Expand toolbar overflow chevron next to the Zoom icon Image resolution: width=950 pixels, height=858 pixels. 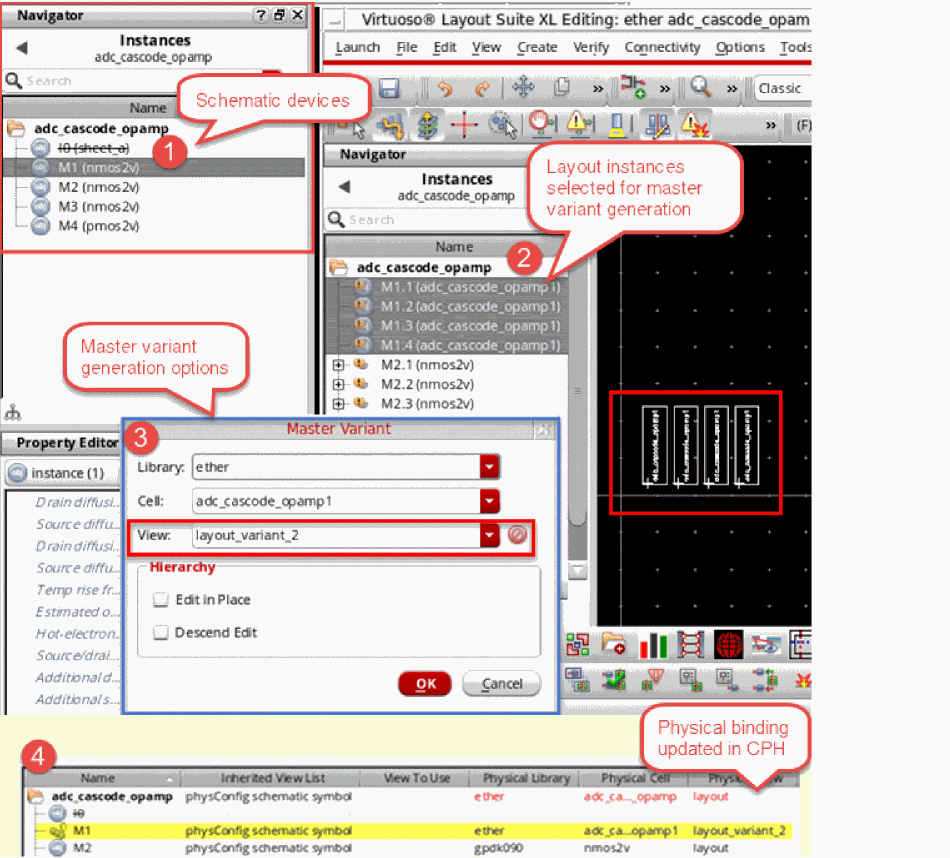(x=732, y=89)
